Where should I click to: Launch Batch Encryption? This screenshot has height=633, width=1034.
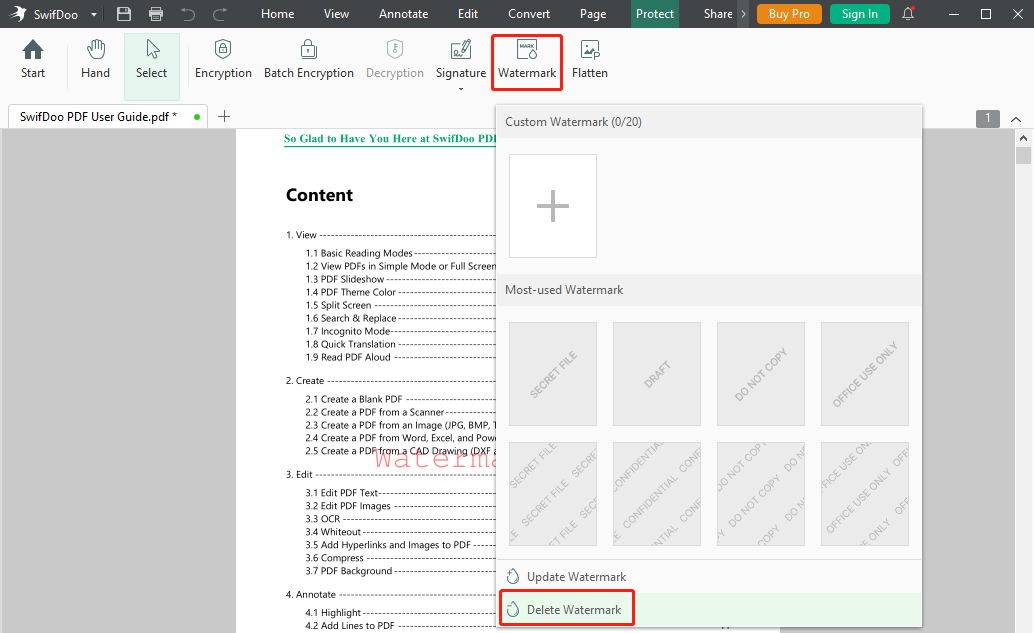coord(309,59)
